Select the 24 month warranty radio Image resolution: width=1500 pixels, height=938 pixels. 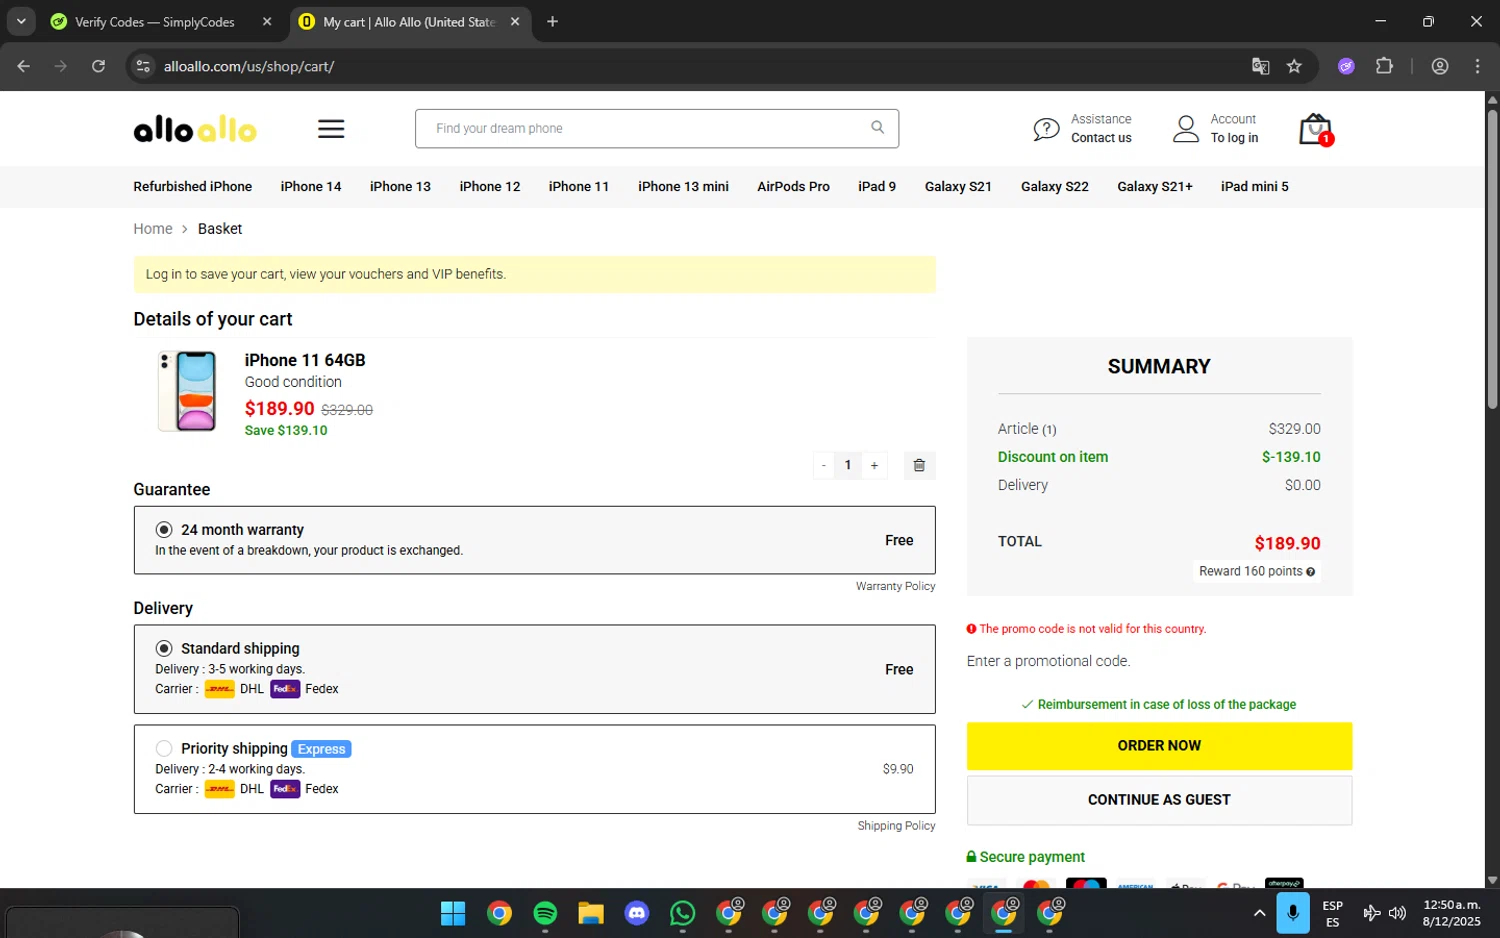tap(164, 530)
